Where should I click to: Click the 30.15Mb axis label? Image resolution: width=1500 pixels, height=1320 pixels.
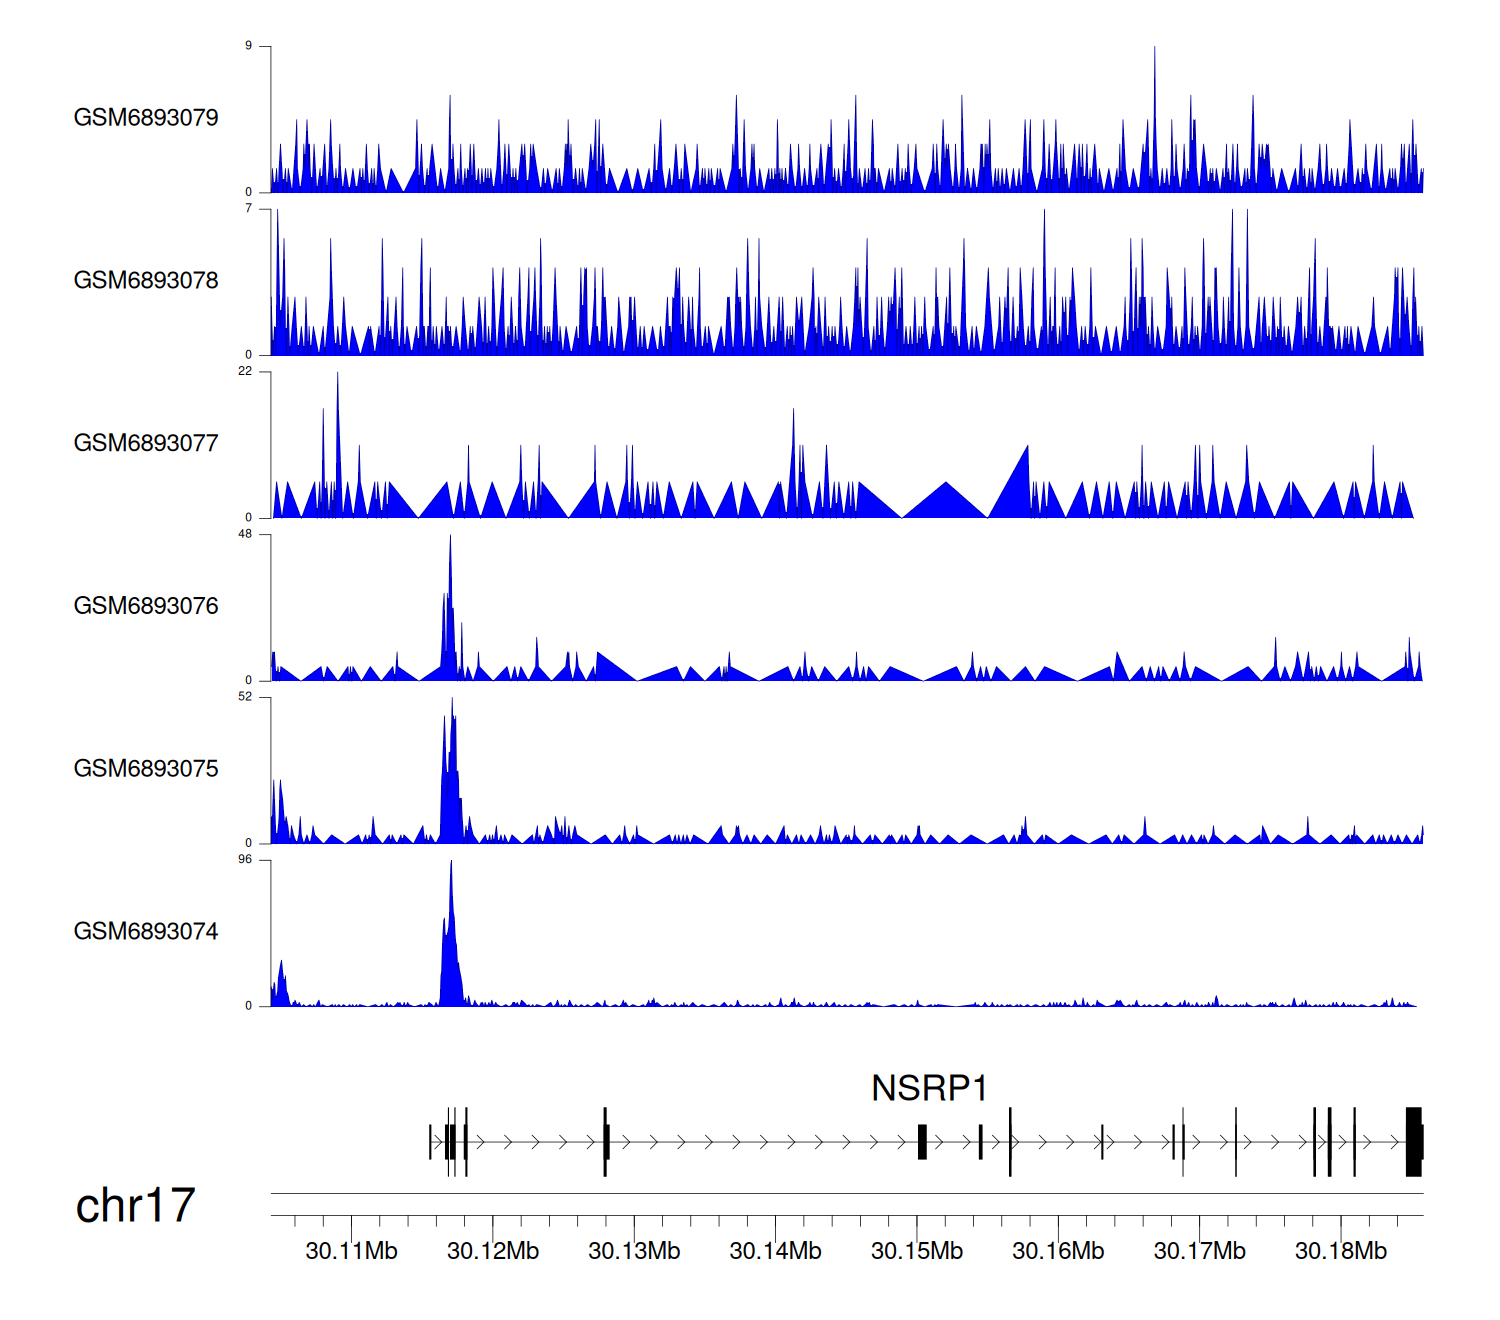pyautogui.click(x=917, y=1251)
